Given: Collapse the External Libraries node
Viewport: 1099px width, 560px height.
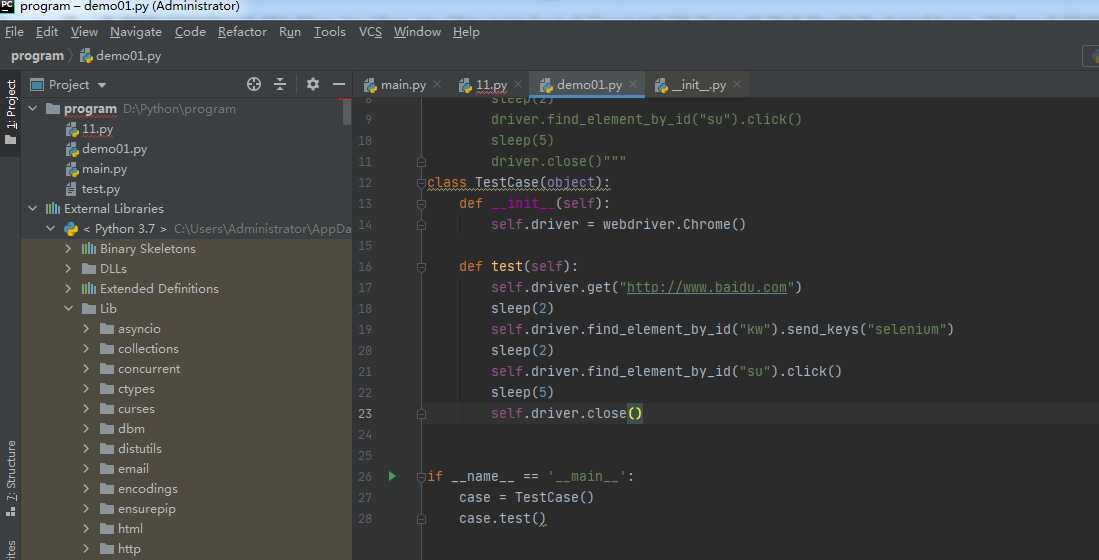Looking at the screenshot, I should [32, 209].
